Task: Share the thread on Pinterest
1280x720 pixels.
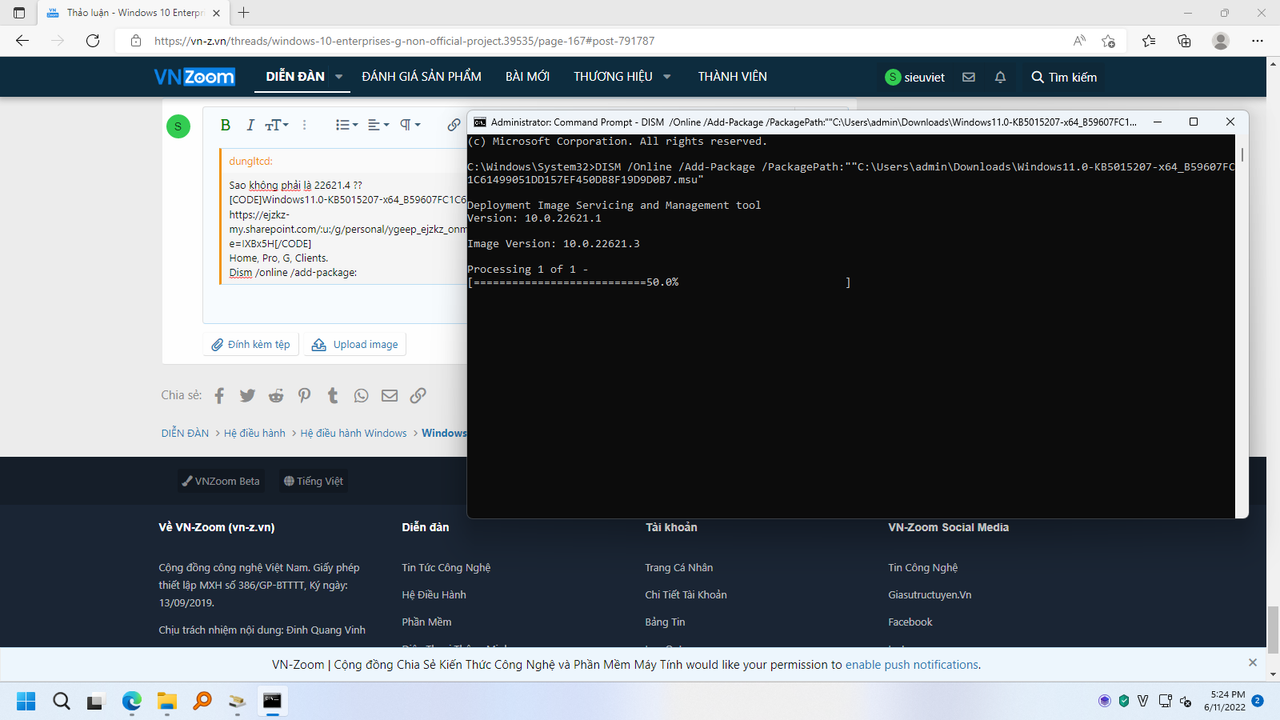Action: pos(304,395)
